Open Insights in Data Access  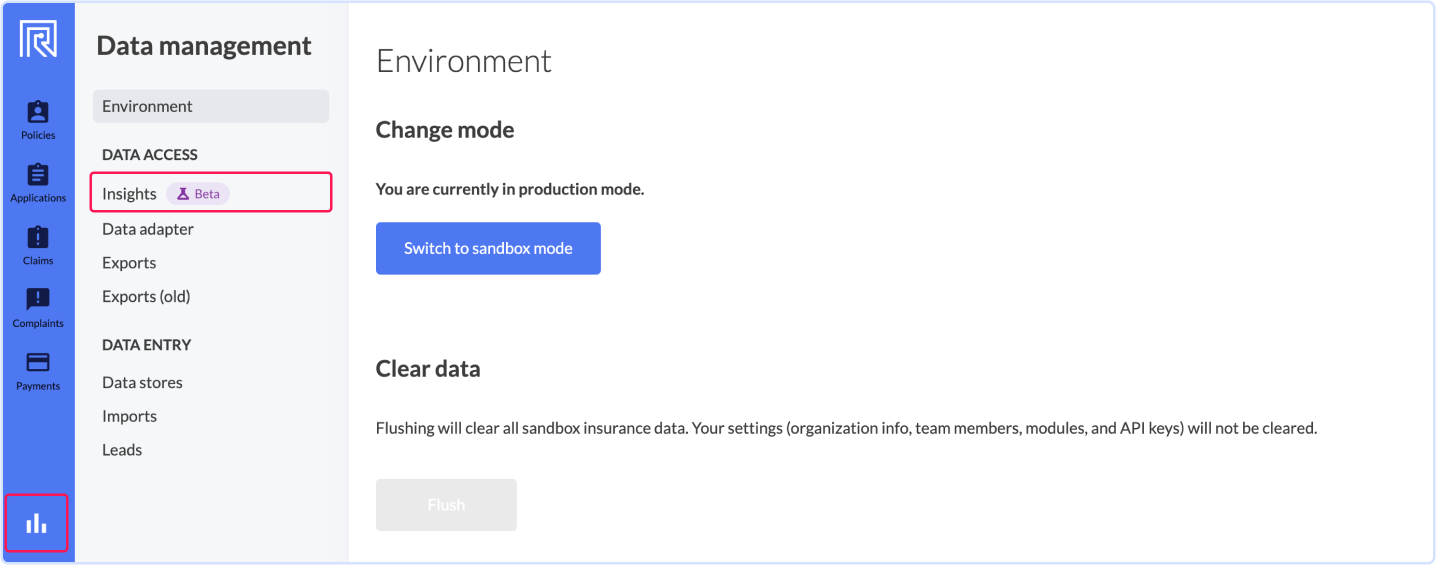211,193
